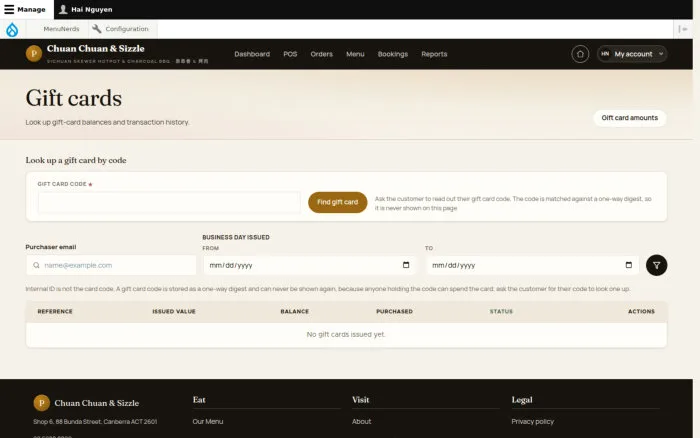Click the round home icon in the header
Screen dimensions: 700x438
point(580,54)
